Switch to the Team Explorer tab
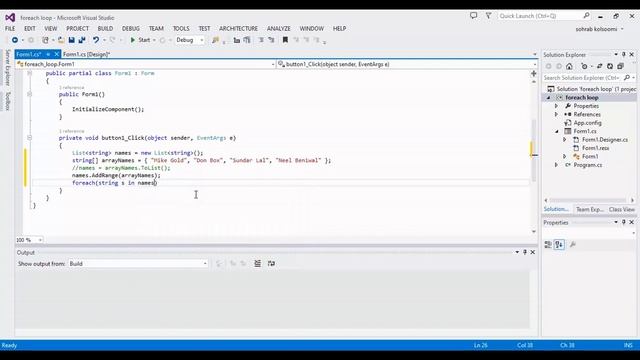The width and height of the screenshot is (640, 360). pyautogui.click(x=590, y=209)
